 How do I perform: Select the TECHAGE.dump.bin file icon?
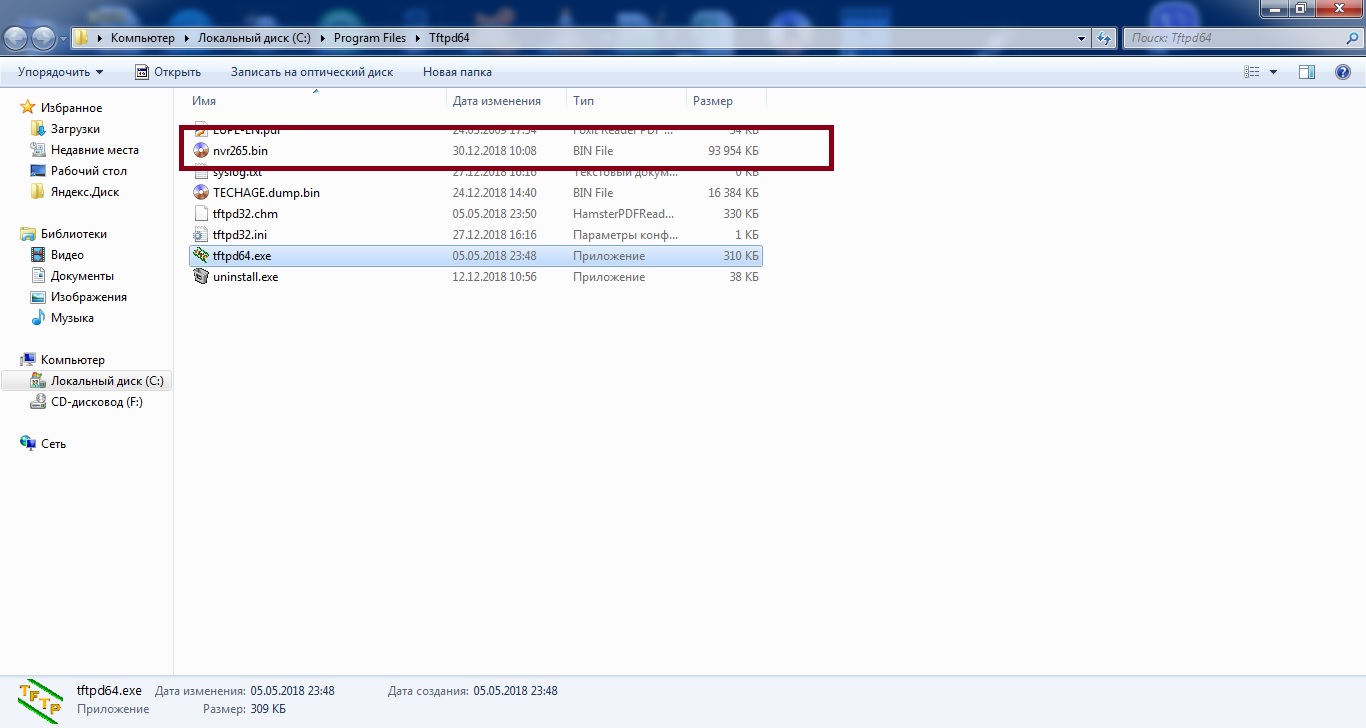201,193
